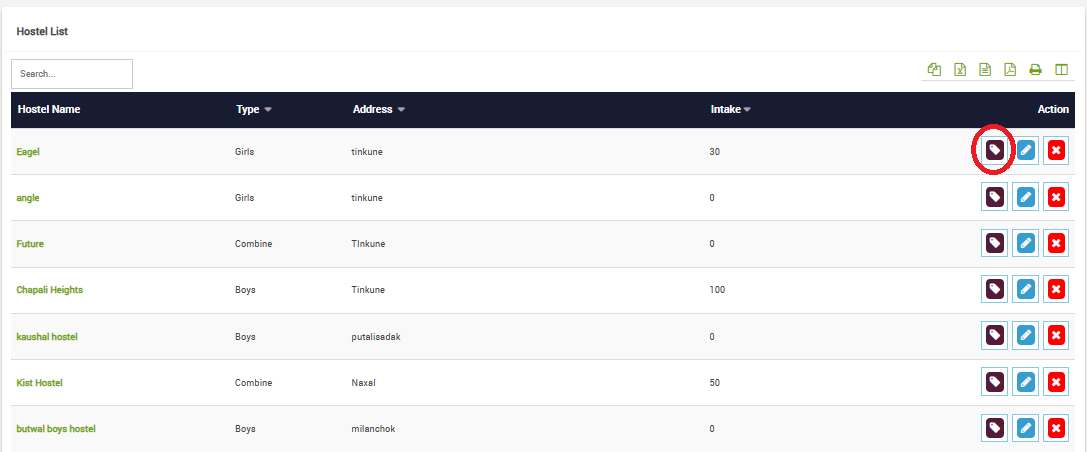Click tag icon for Chapali Heights
This screenshot has height=452, width=1087.
tap(994, 289)
